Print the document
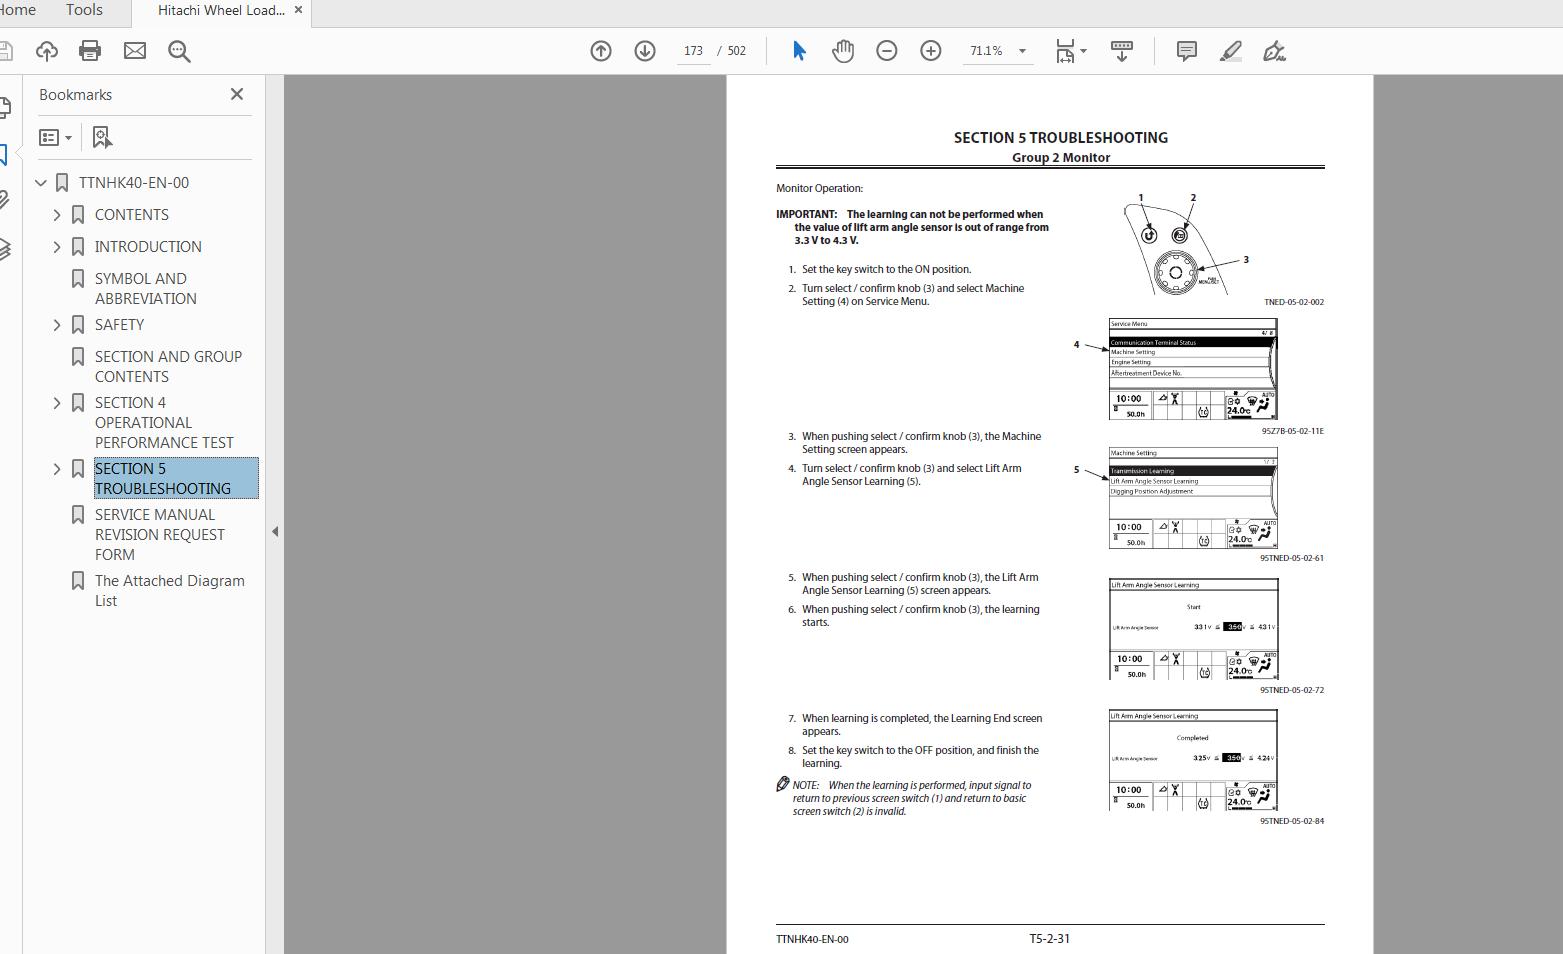 pos(90,50)
